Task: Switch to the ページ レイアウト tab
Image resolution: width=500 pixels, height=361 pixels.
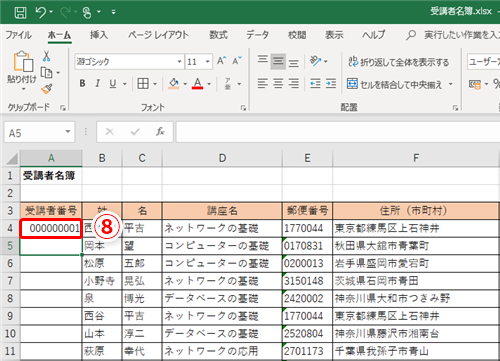Action: coord(158,35)
